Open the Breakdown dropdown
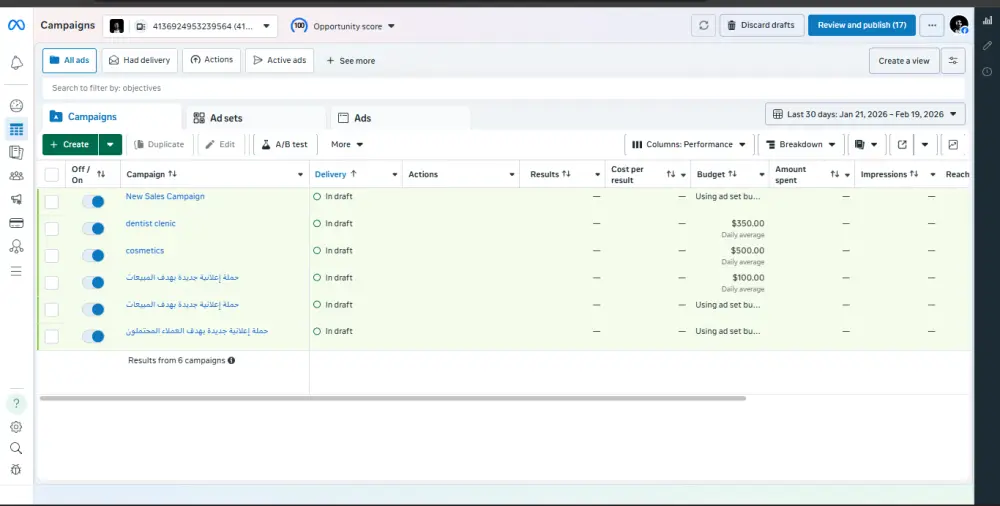The width and height of the screenshot is (1000, 506). coord(800,144)
